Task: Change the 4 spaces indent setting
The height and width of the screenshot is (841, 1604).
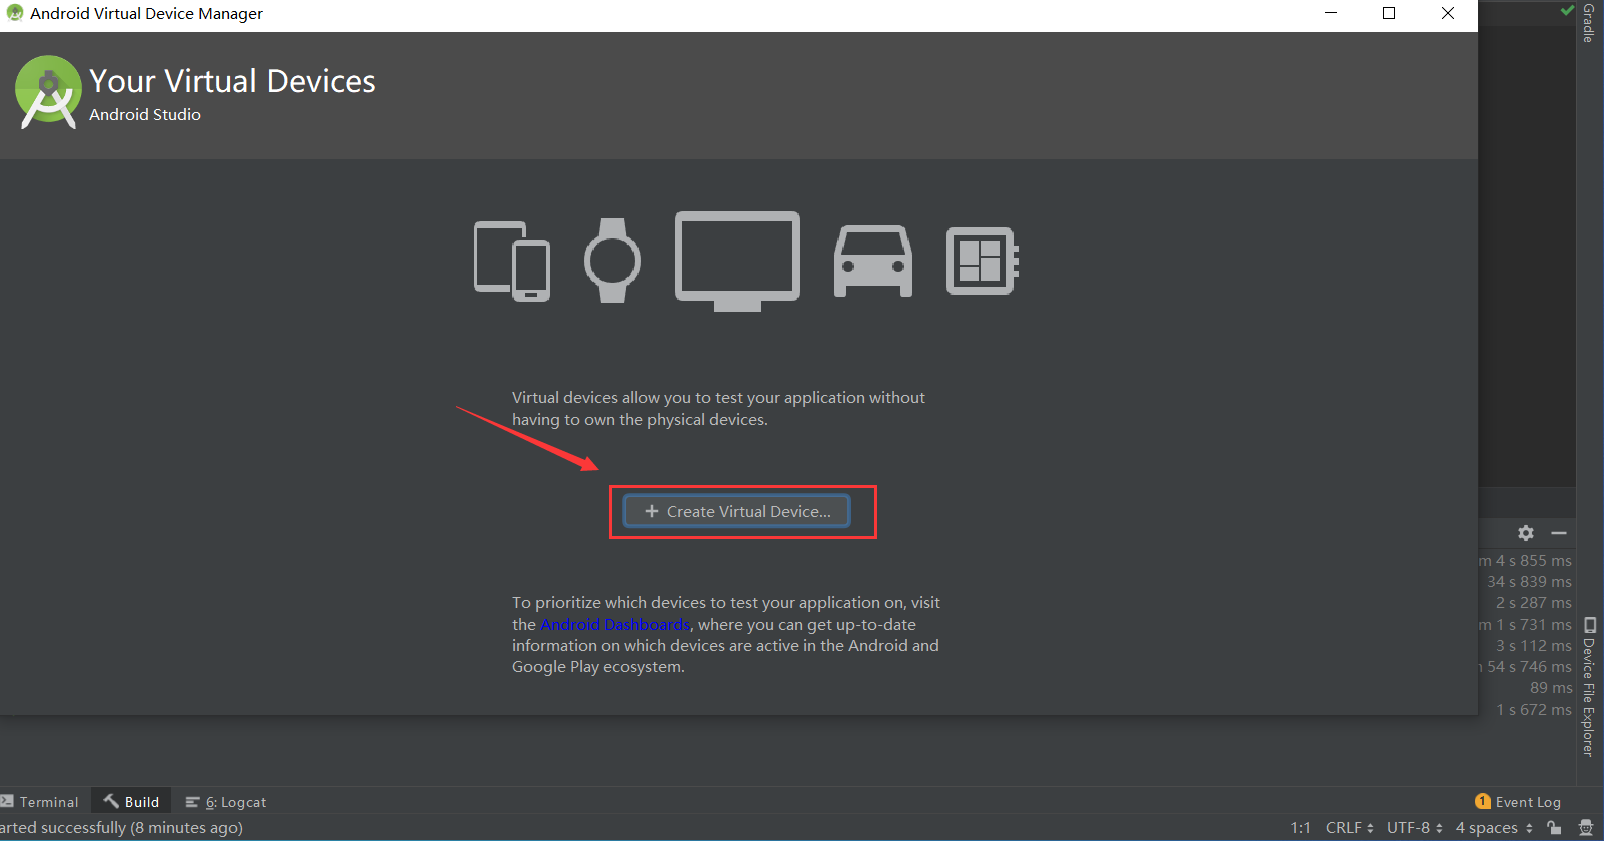Action: pyautogui.click(x=1494, y=828)
